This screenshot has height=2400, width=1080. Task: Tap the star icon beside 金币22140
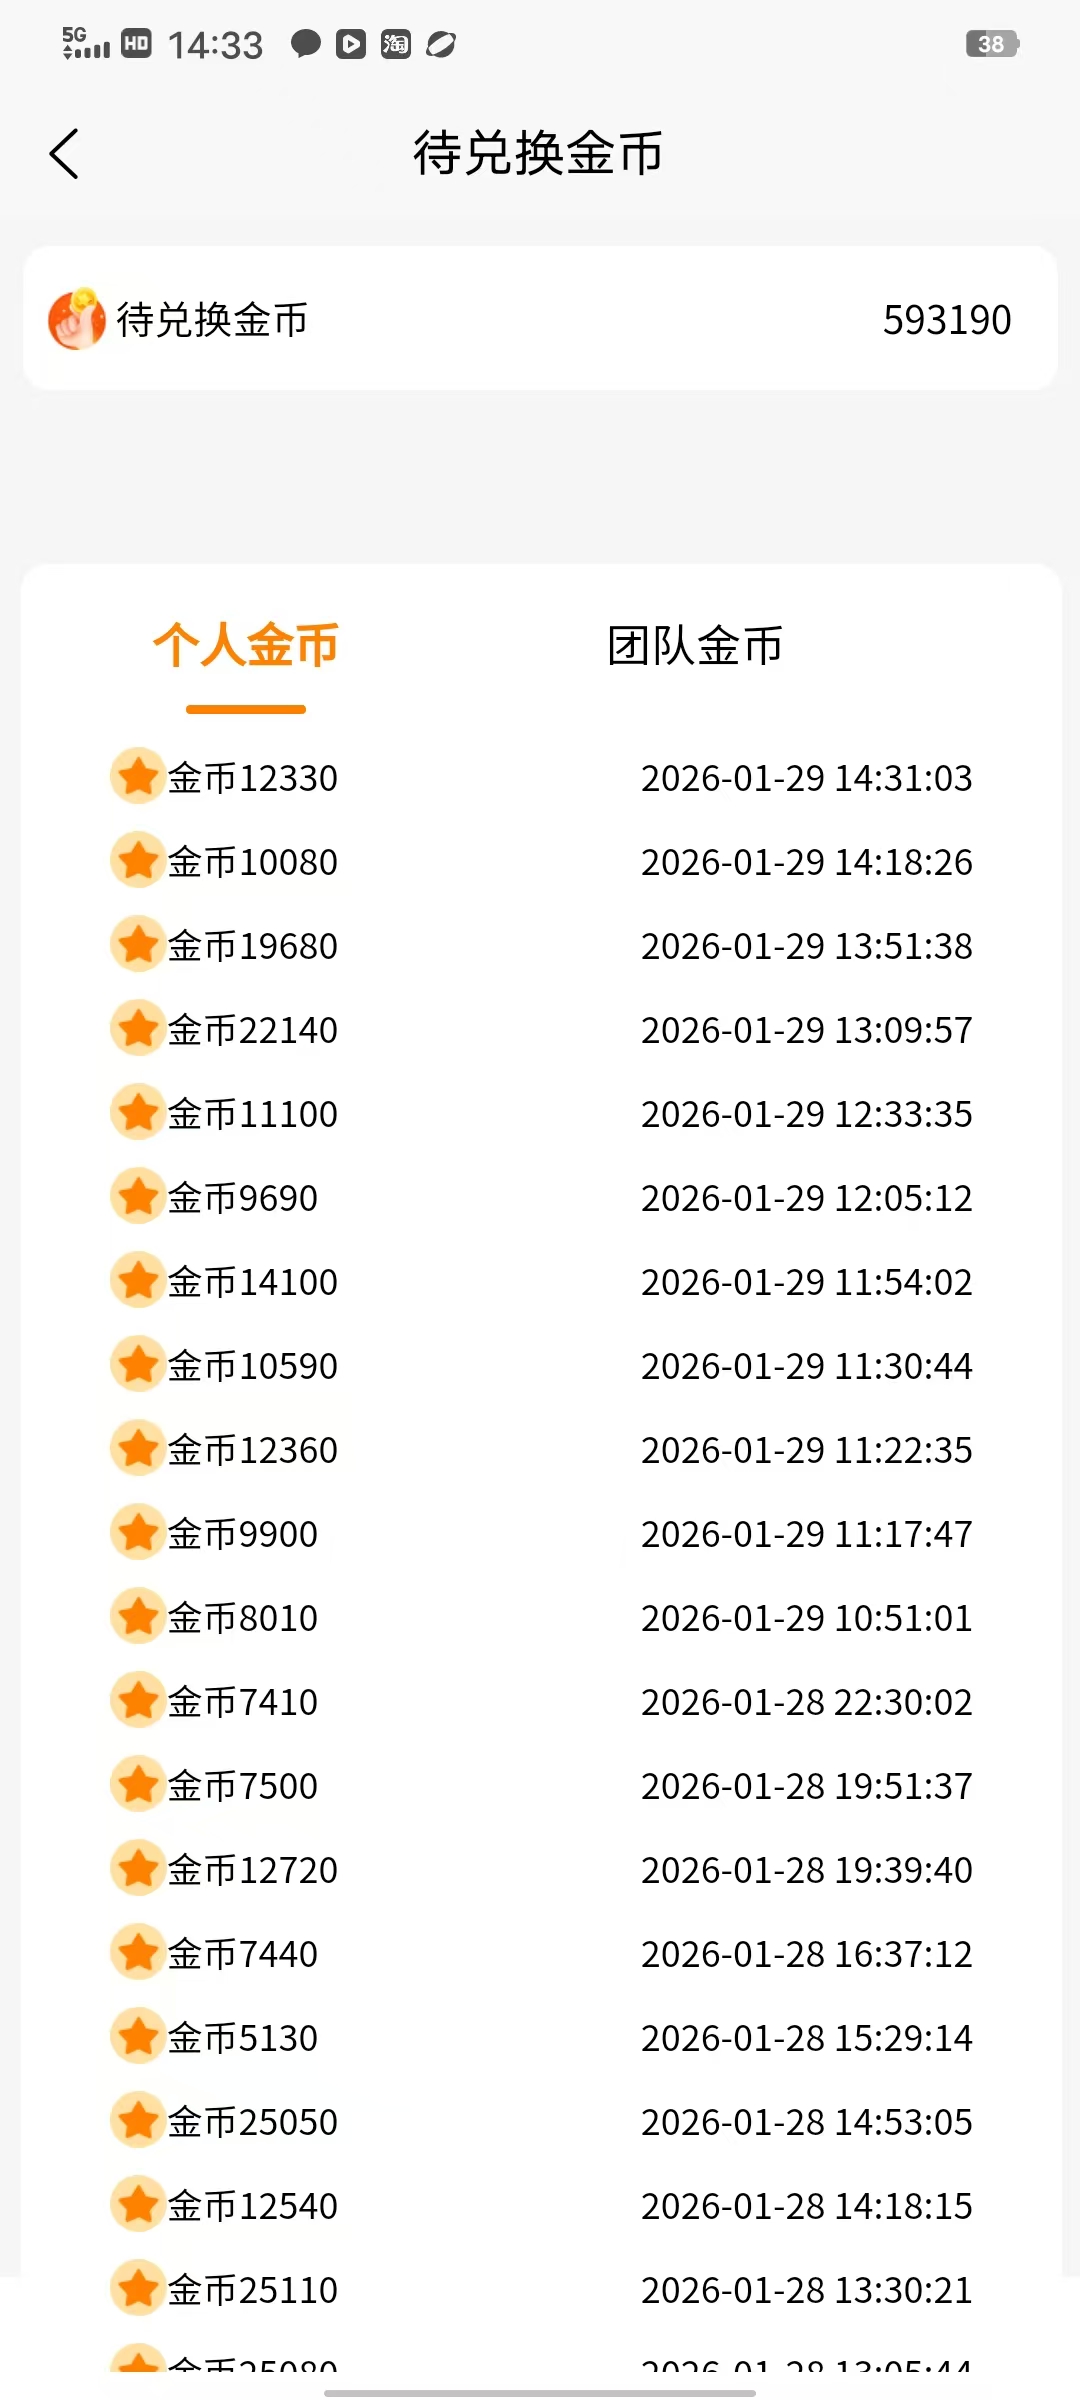[x=137, y=1029]
